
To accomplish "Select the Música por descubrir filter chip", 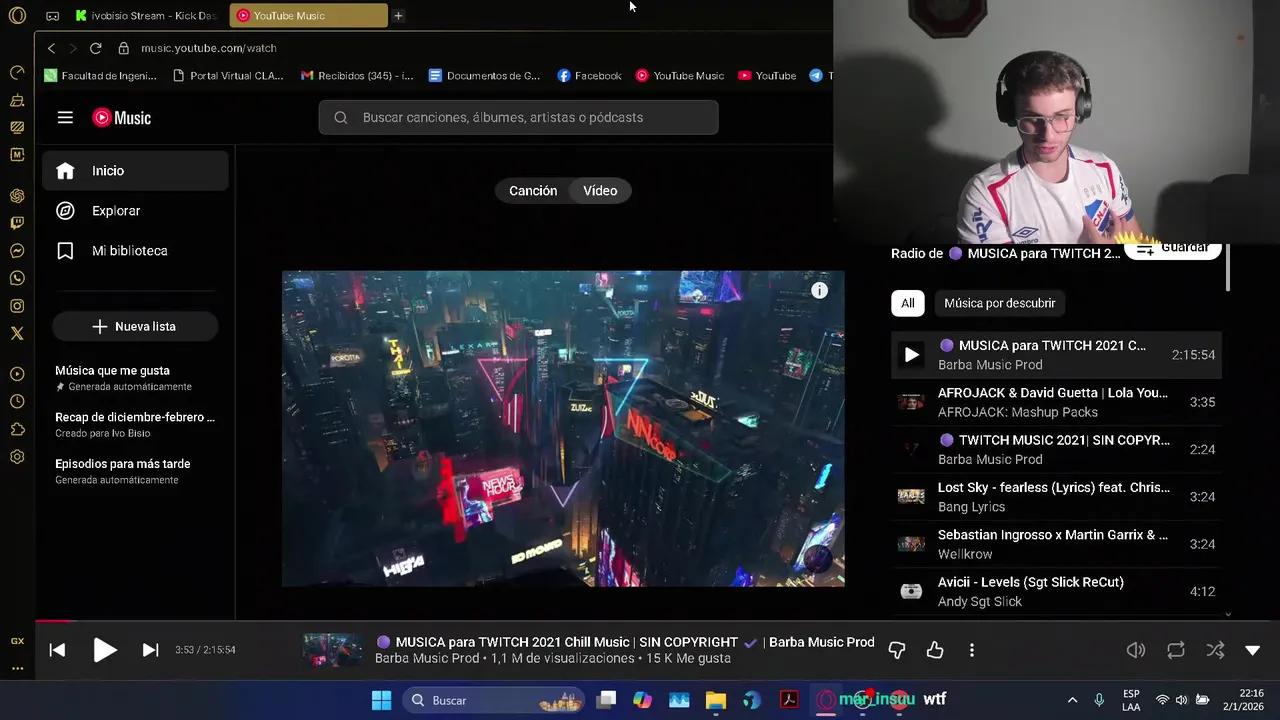I will [999, 303].
